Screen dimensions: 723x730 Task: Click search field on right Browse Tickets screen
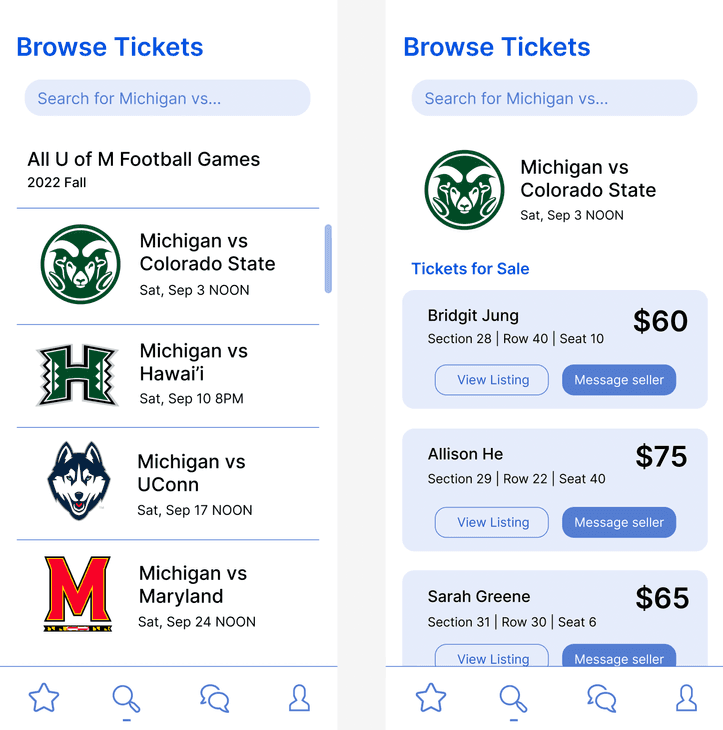tap(554, 98)
